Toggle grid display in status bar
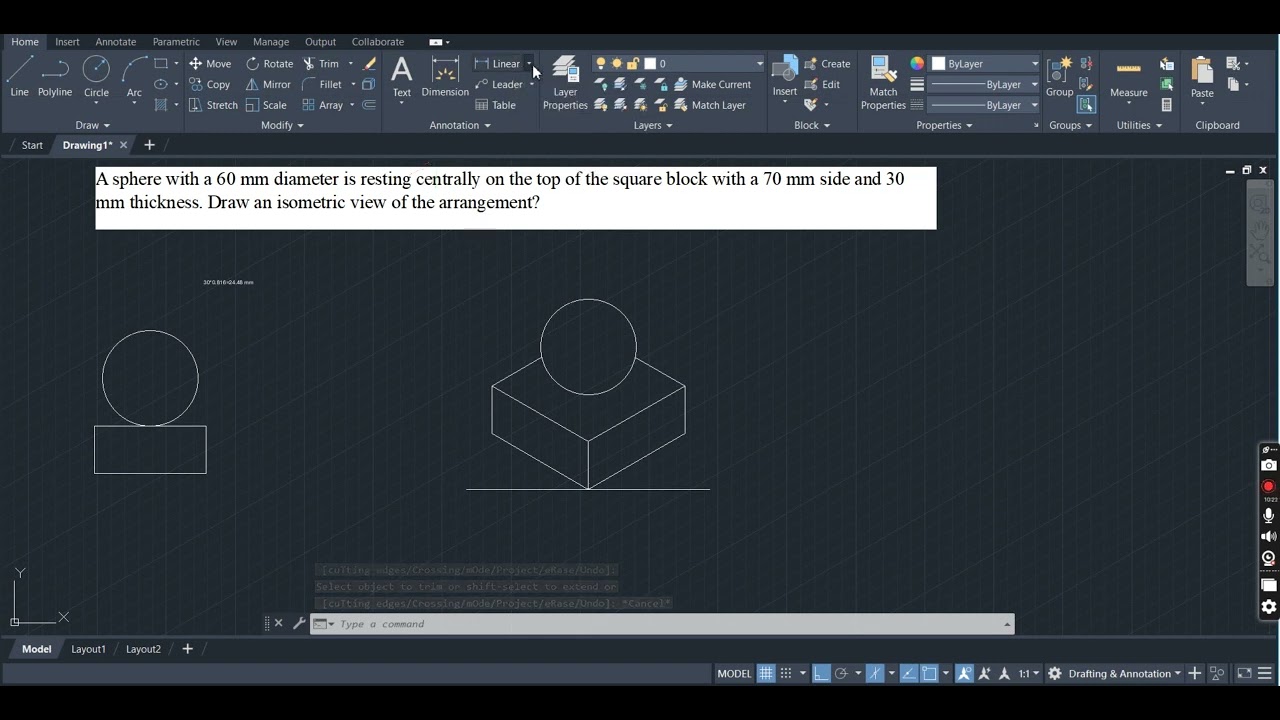Screen dimensions: 1280x720 [x=766, y=673]
